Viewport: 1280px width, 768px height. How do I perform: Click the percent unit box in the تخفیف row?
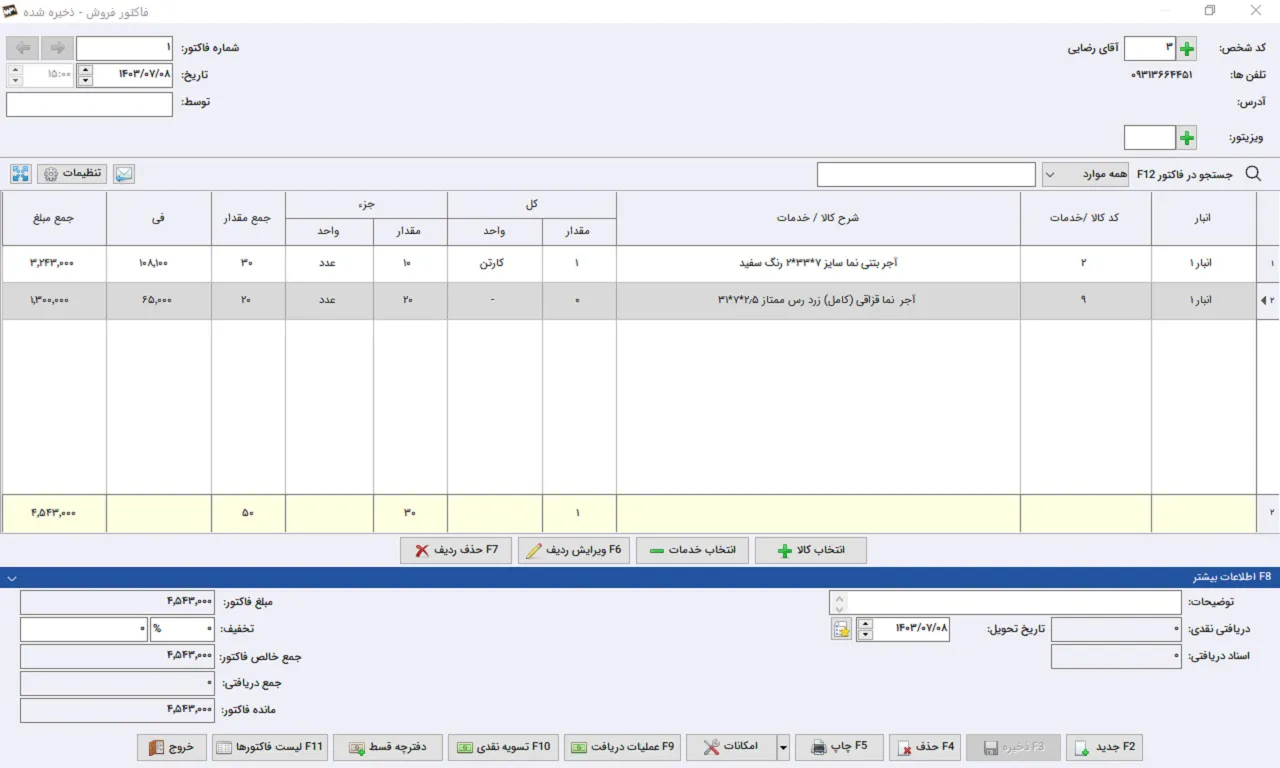[x=182, y=629]
